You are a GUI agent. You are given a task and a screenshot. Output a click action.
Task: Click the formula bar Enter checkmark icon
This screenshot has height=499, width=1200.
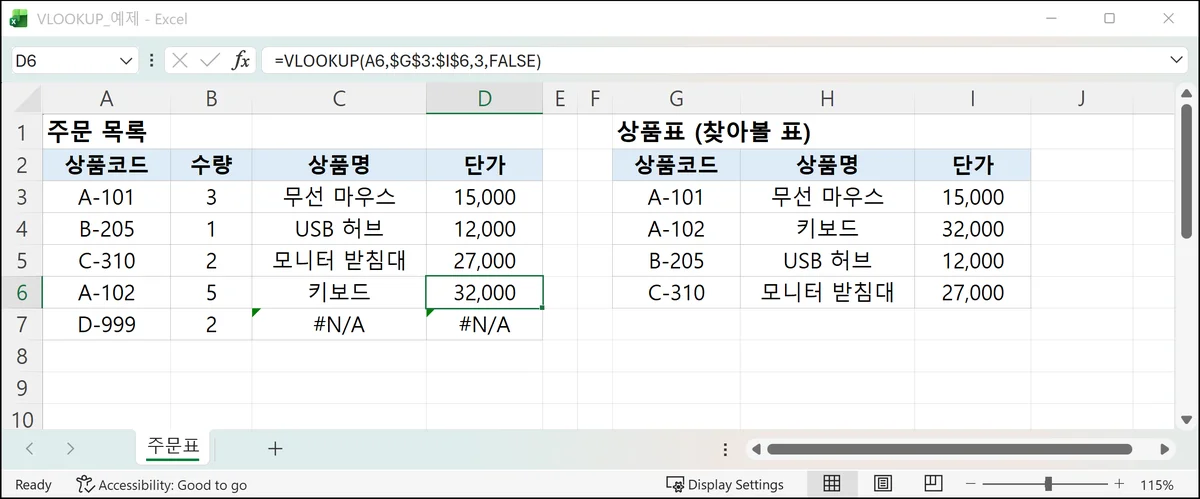[210, 61]
